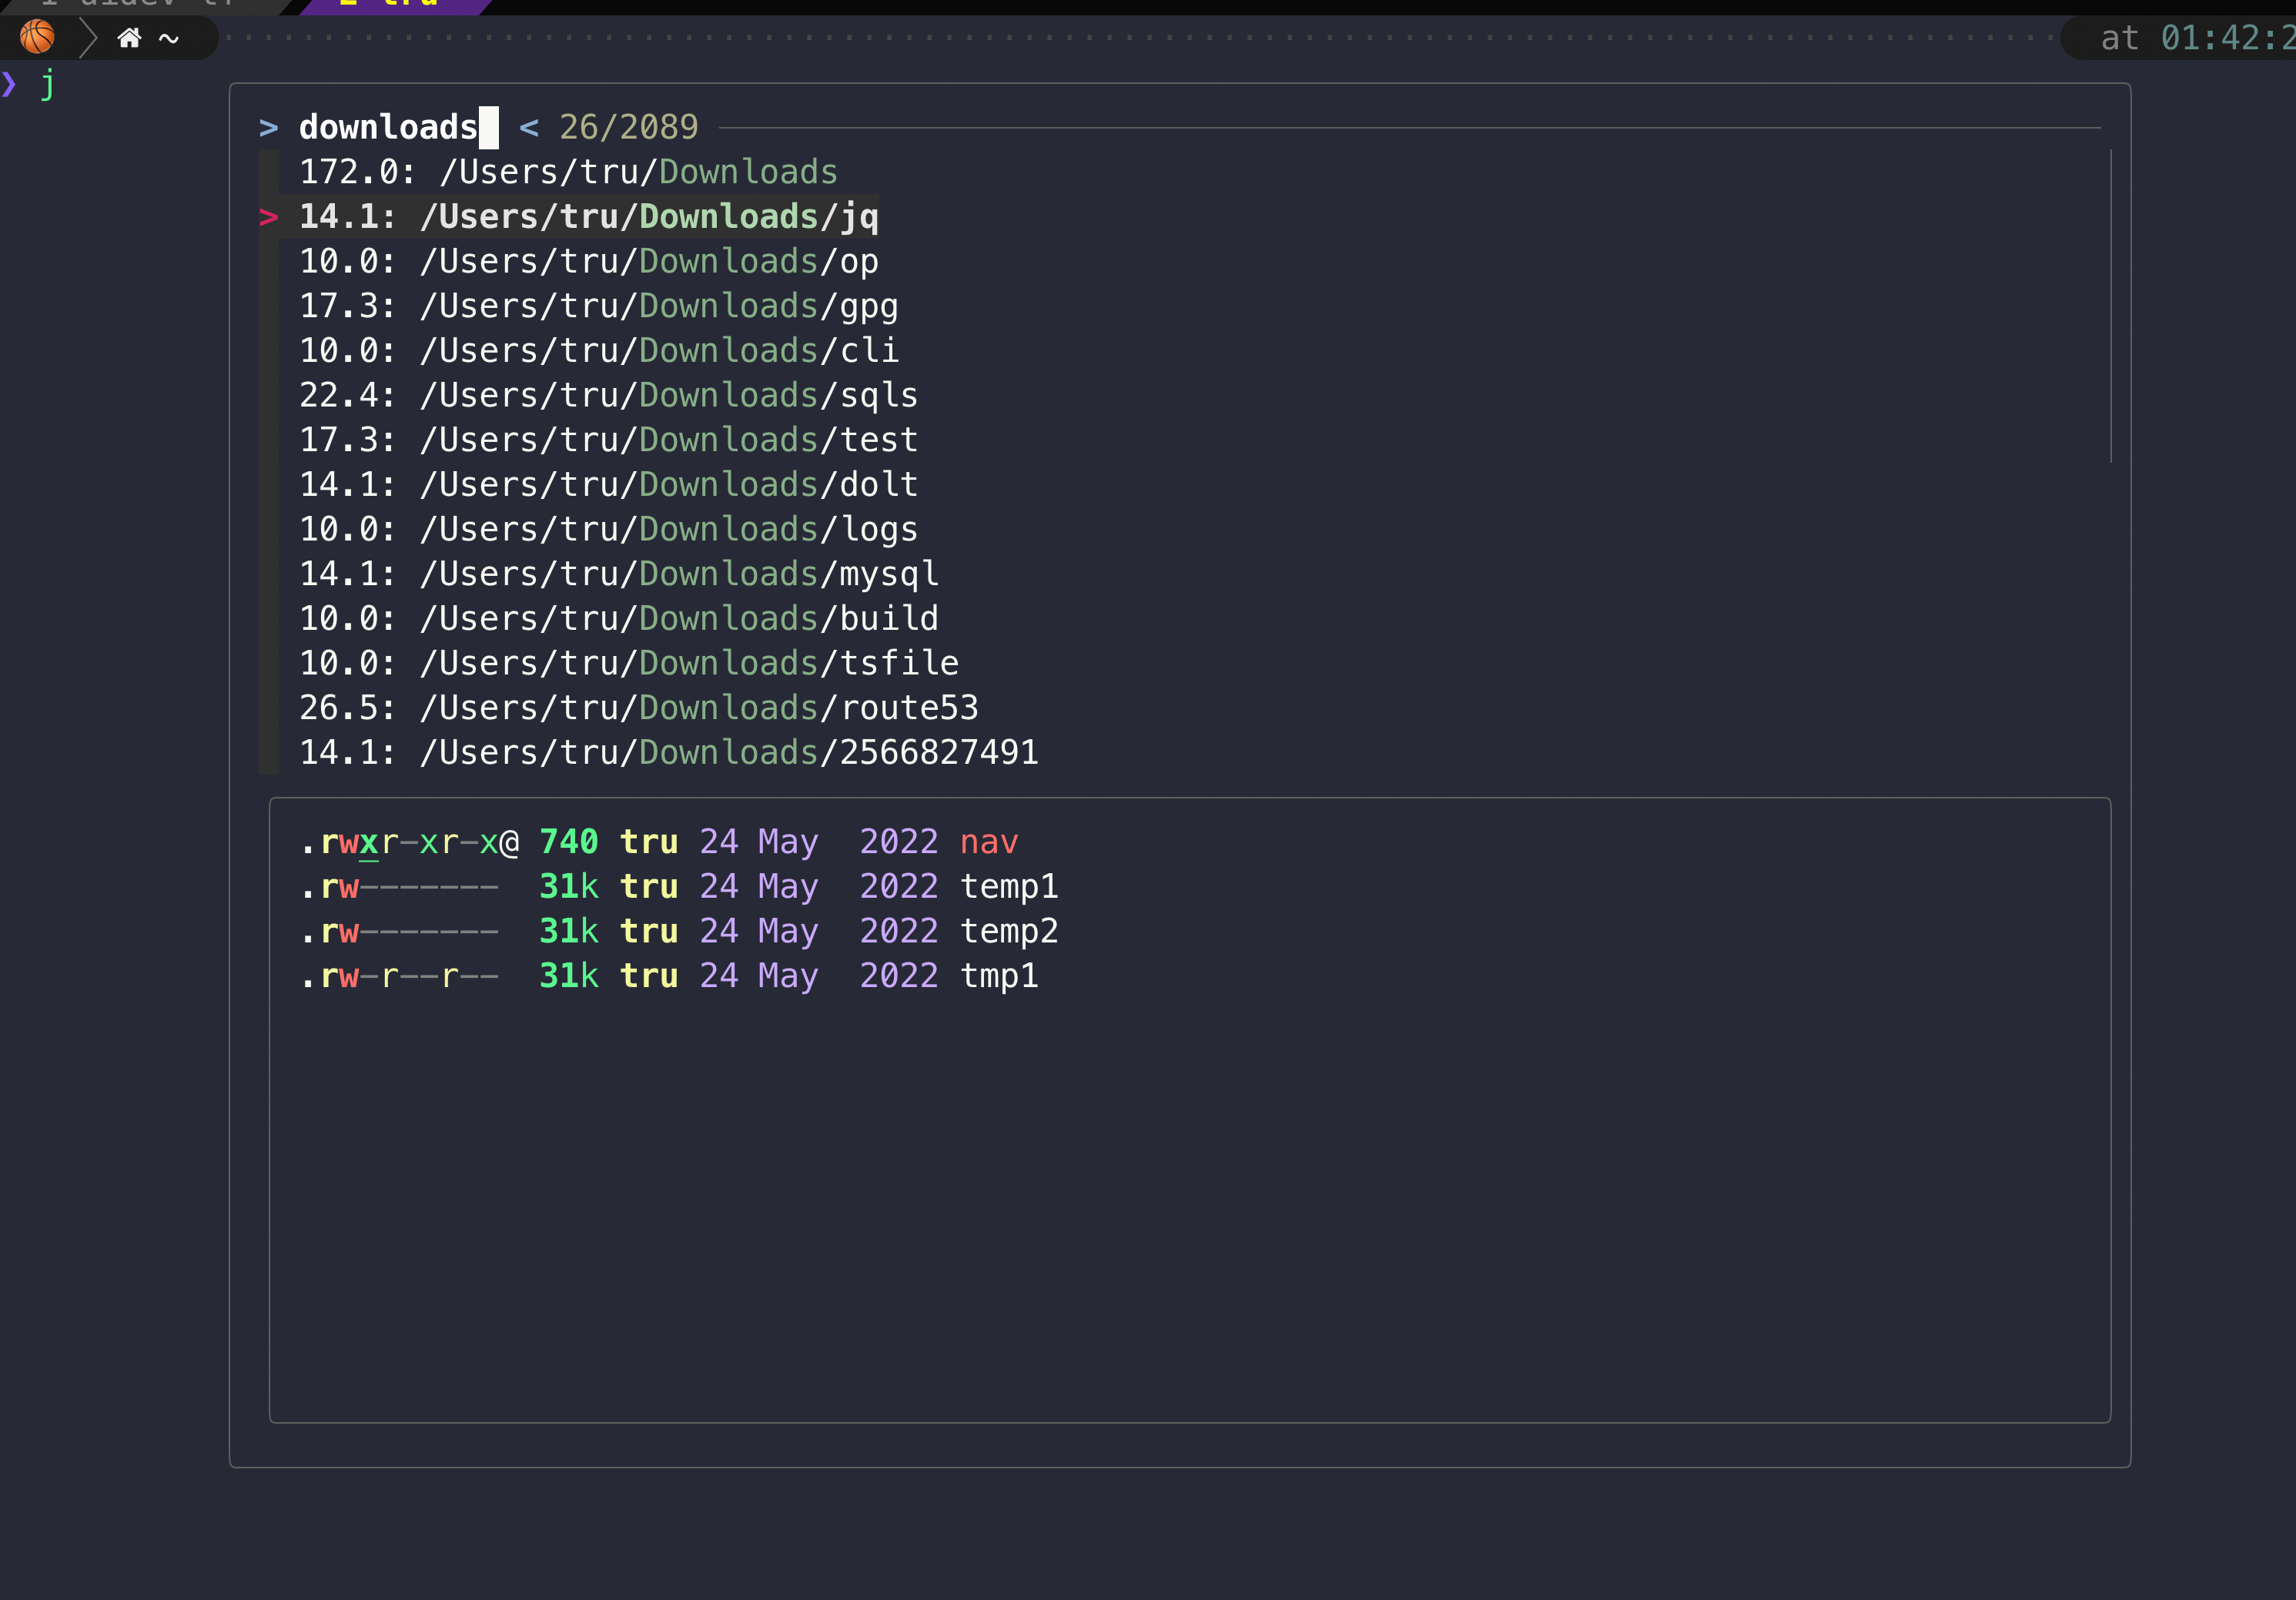
Task: Click the results list scrollbar
Action: [2110, 306]
